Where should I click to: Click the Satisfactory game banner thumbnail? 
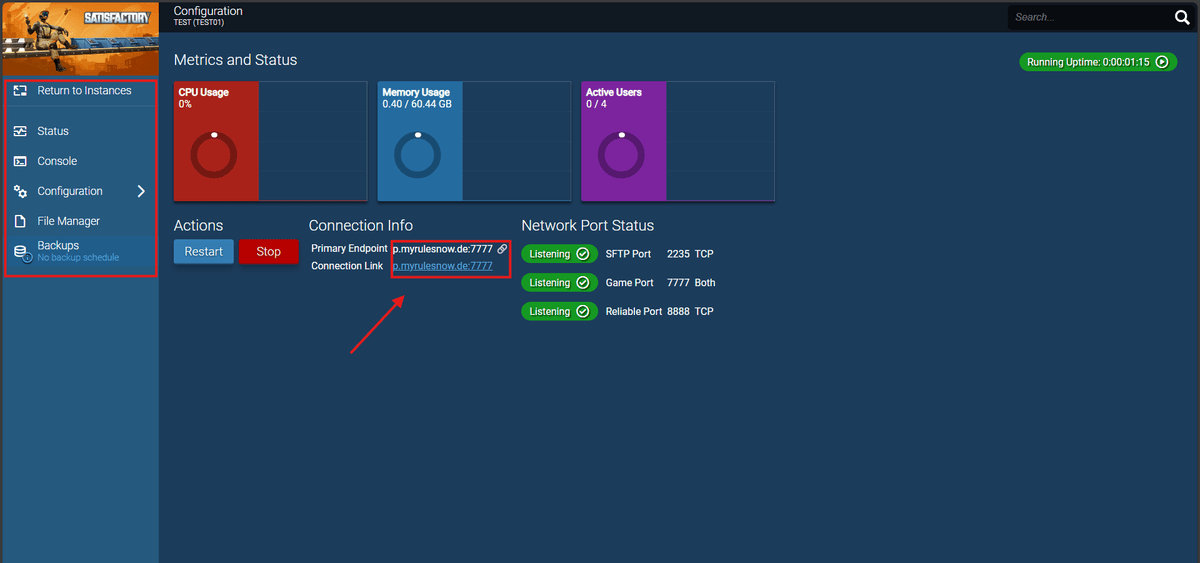point(79,38)
